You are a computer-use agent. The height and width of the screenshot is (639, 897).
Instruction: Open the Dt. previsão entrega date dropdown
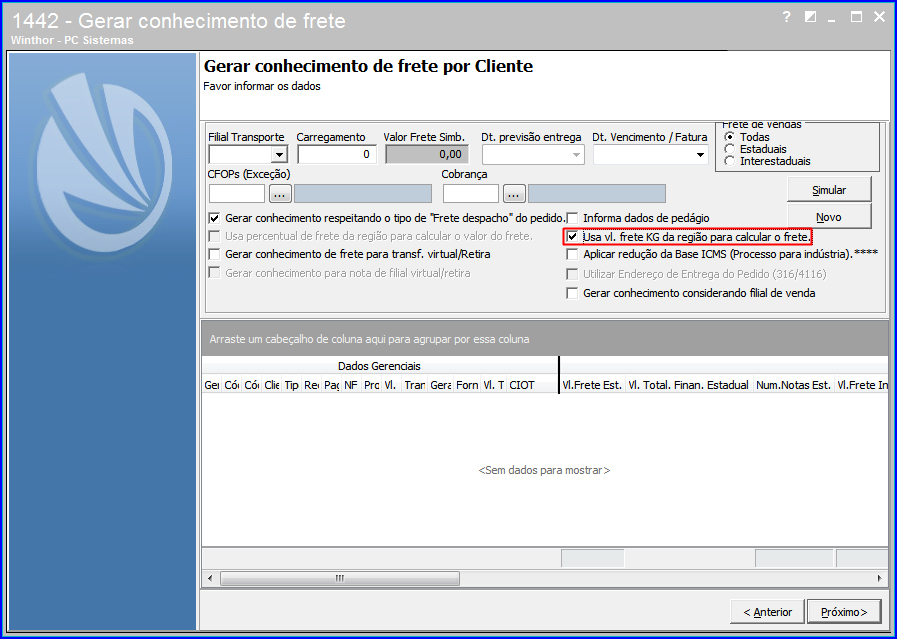click(576, 155)
